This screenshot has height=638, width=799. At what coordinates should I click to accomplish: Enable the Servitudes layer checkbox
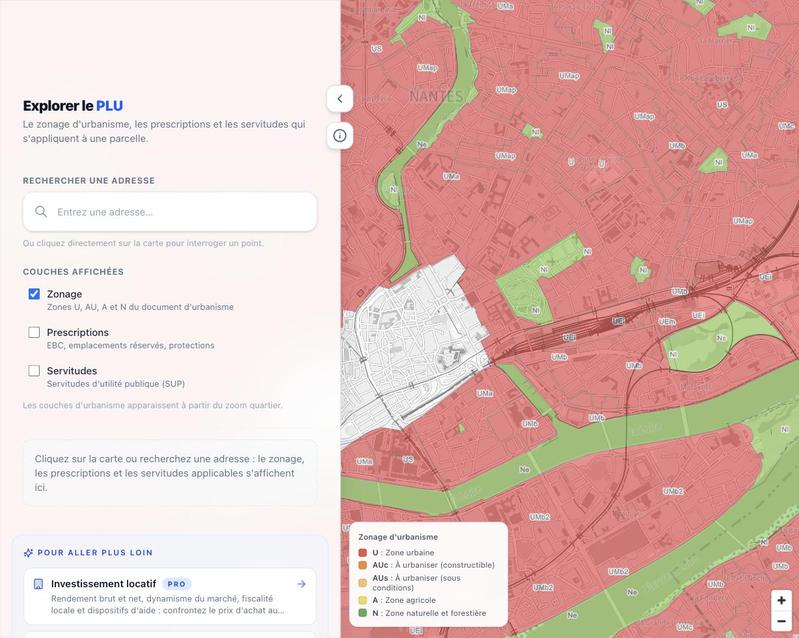[x=34, y=370]
